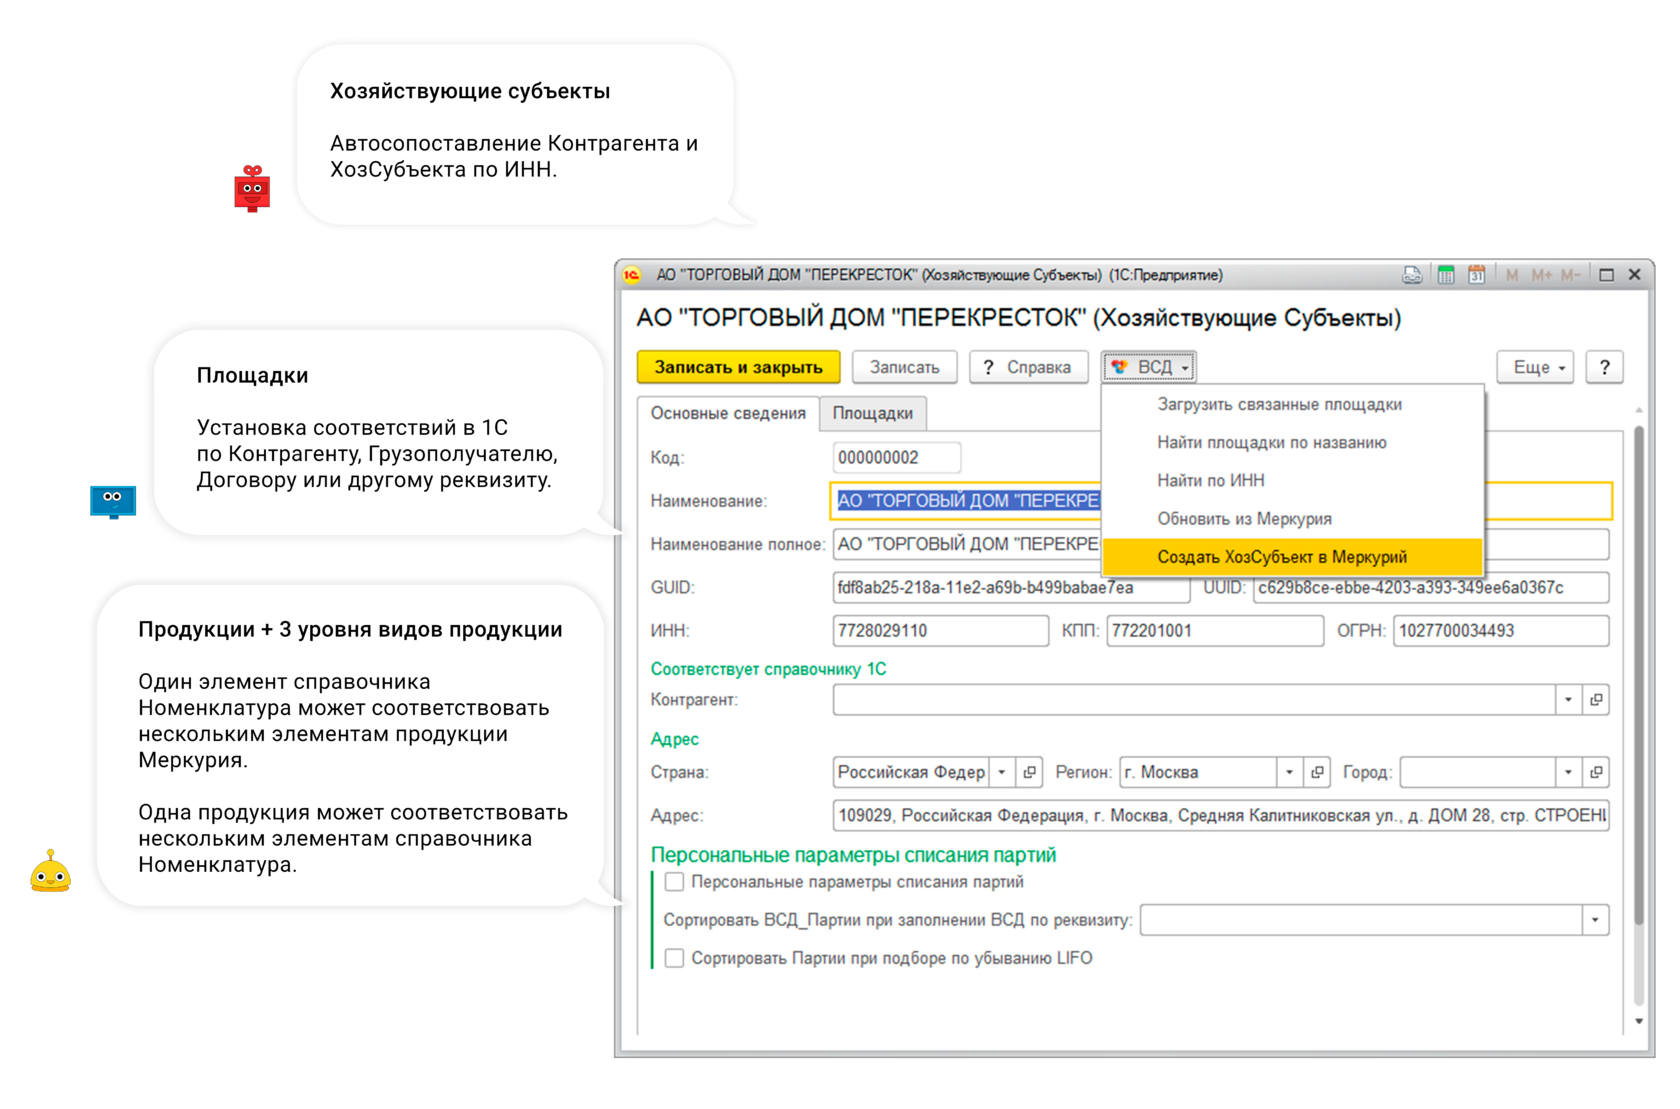Open the Регион field's open-form icon

[1317, 772]
